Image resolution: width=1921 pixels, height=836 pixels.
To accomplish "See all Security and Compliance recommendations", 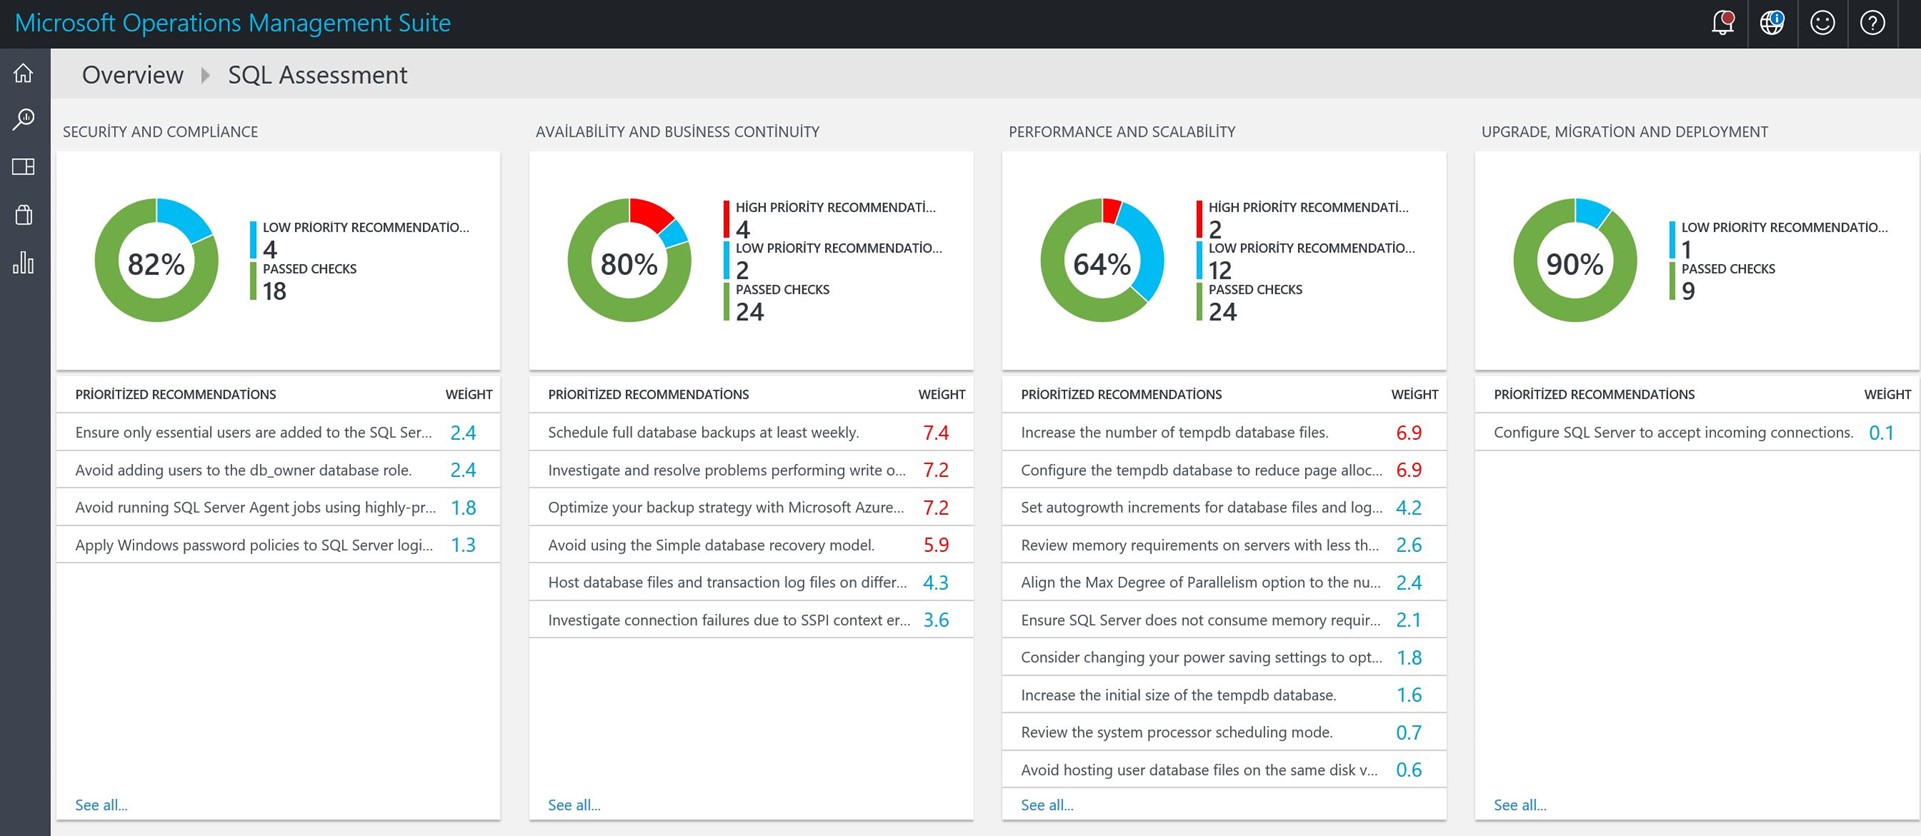I will (x=101, y=805).
